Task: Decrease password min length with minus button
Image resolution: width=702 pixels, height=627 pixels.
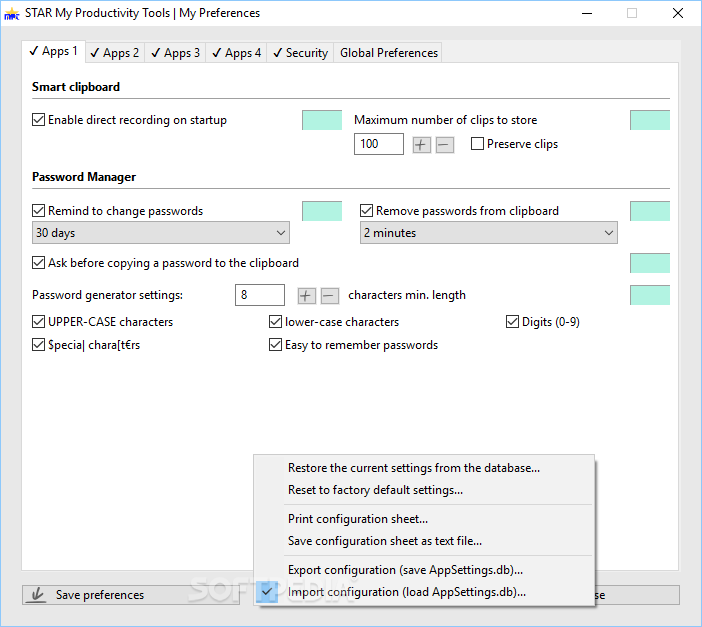Action: pos(330,296)
